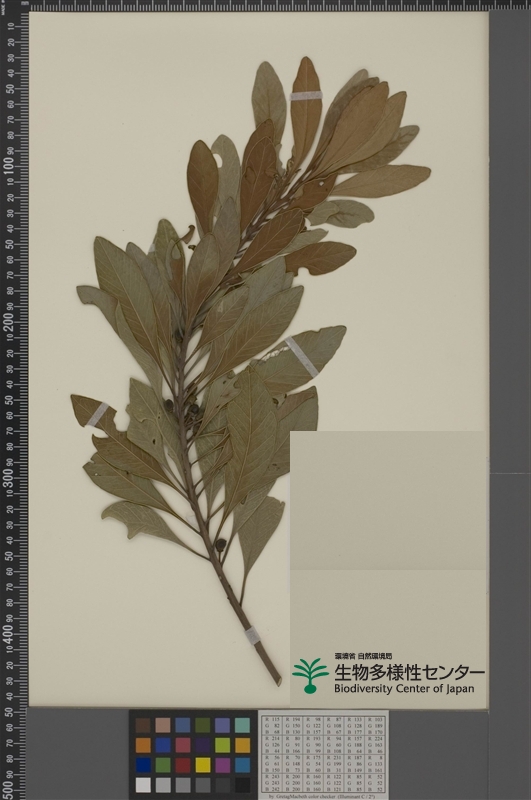Click the tape strip on topmost leaf
Image resolution: width=531 pixels, height=800 pixels.
click(x=306, y=96)
